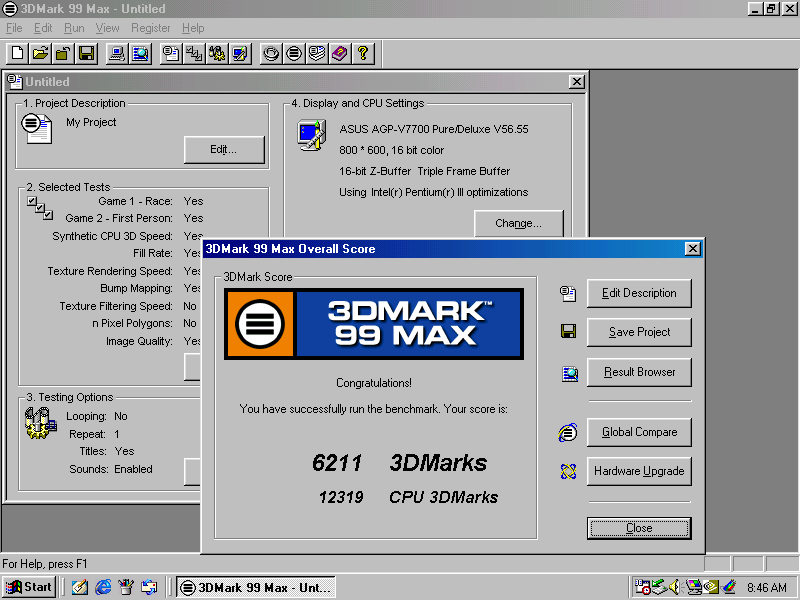Click the Hardware Upgrade button
Image resolution: width=800 pixels, height=600 pixels.
pyautogui.click(x=639, y=471)
